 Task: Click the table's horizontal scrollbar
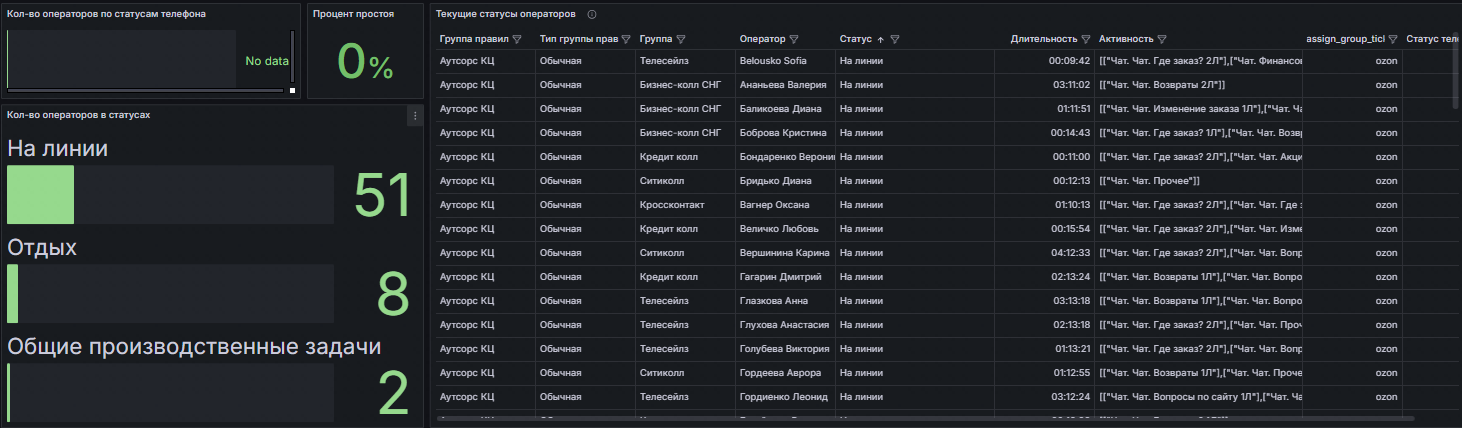[x=925, y=418]
